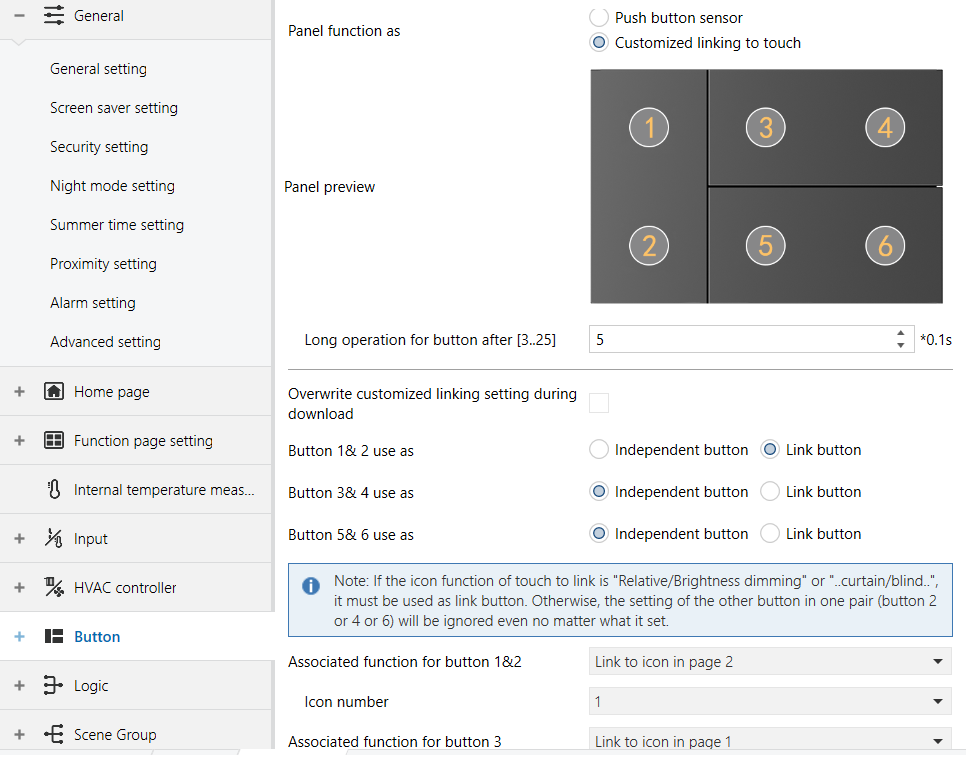Screen dimensions: 966x760
Task: Click the Home page house icon
Action: [x=54, y=391]
